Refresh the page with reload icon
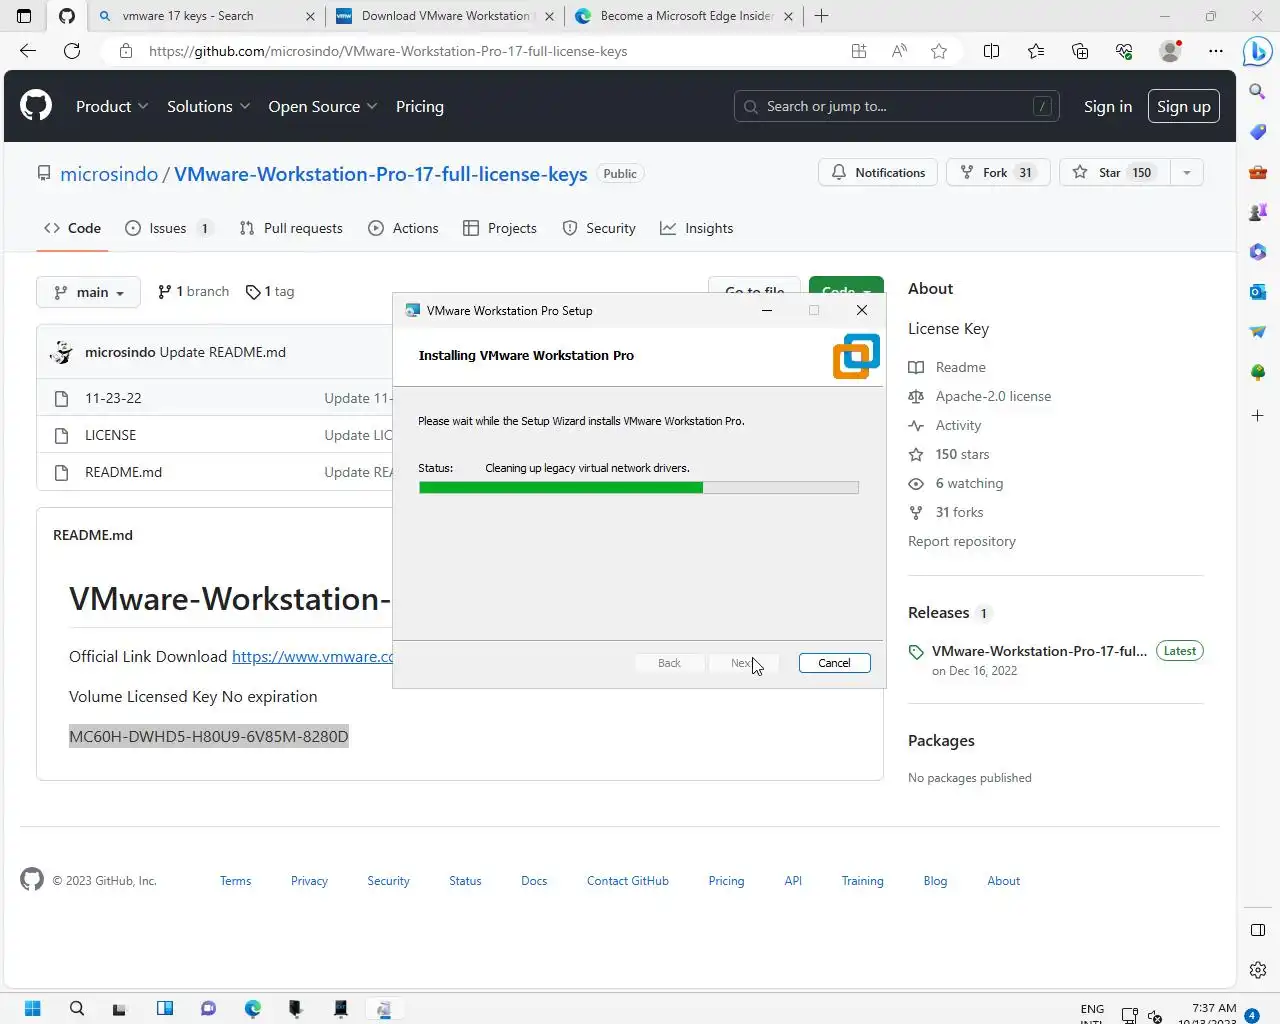This screenshot has height=1024, width=1280. 72,51
